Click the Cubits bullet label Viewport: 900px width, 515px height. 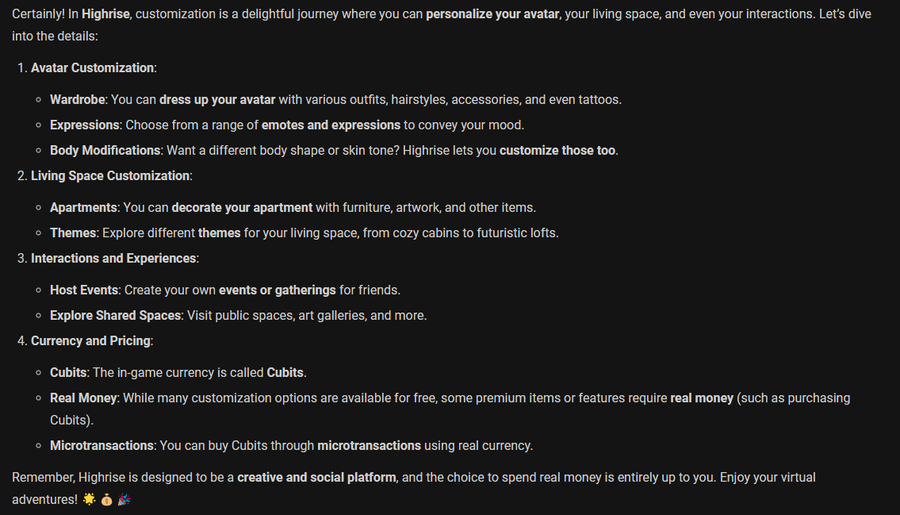click(68, 373)
